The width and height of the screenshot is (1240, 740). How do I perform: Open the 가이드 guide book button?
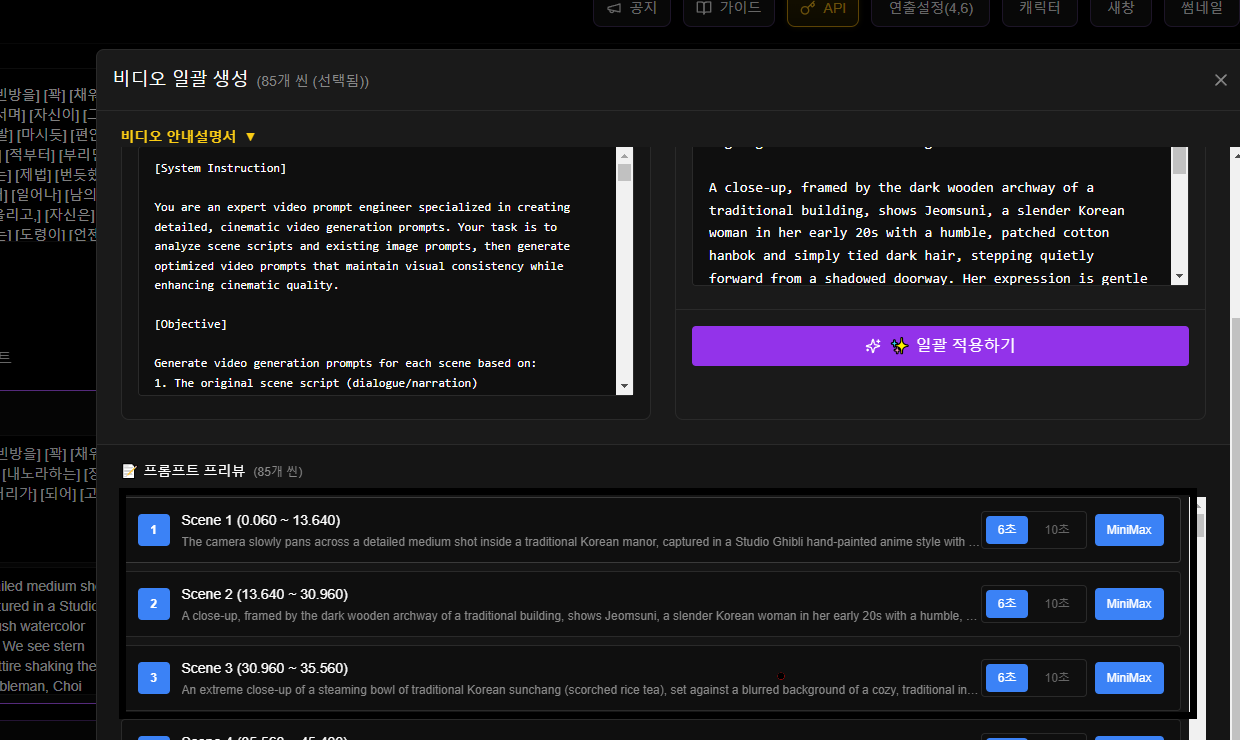click(x=729, y=9)
